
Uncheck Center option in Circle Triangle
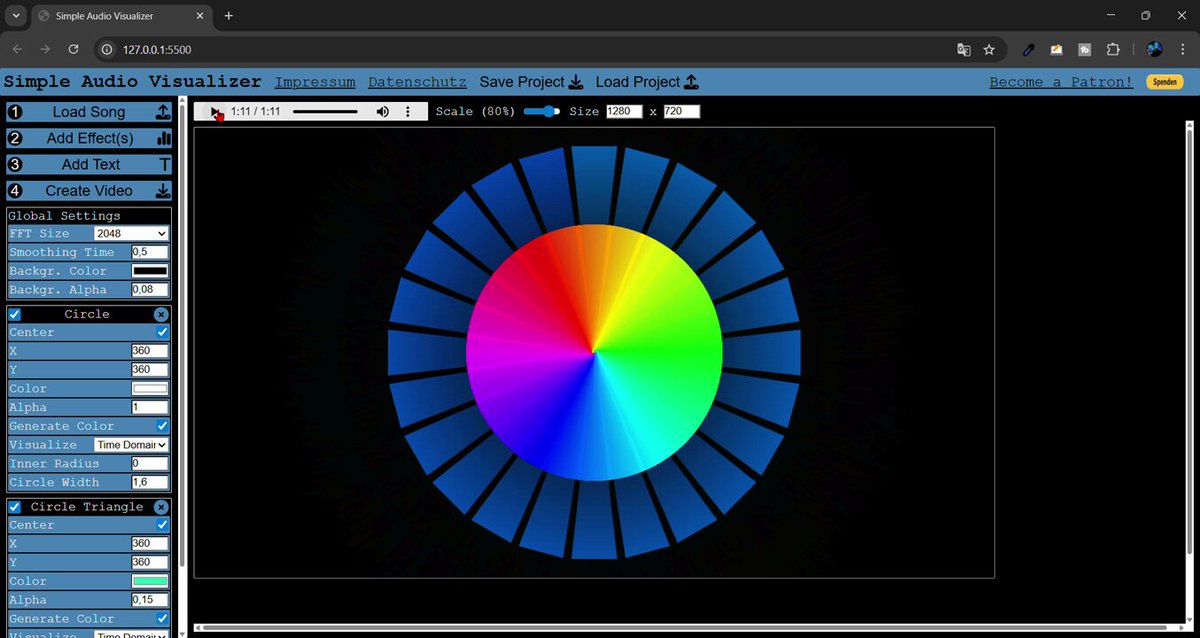[x=163, y=525]
